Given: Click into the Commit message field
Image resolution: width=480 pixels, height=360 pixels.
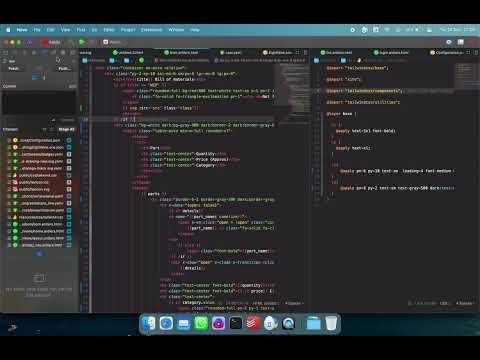Looking at the screenshot, I should pos(39,103).
